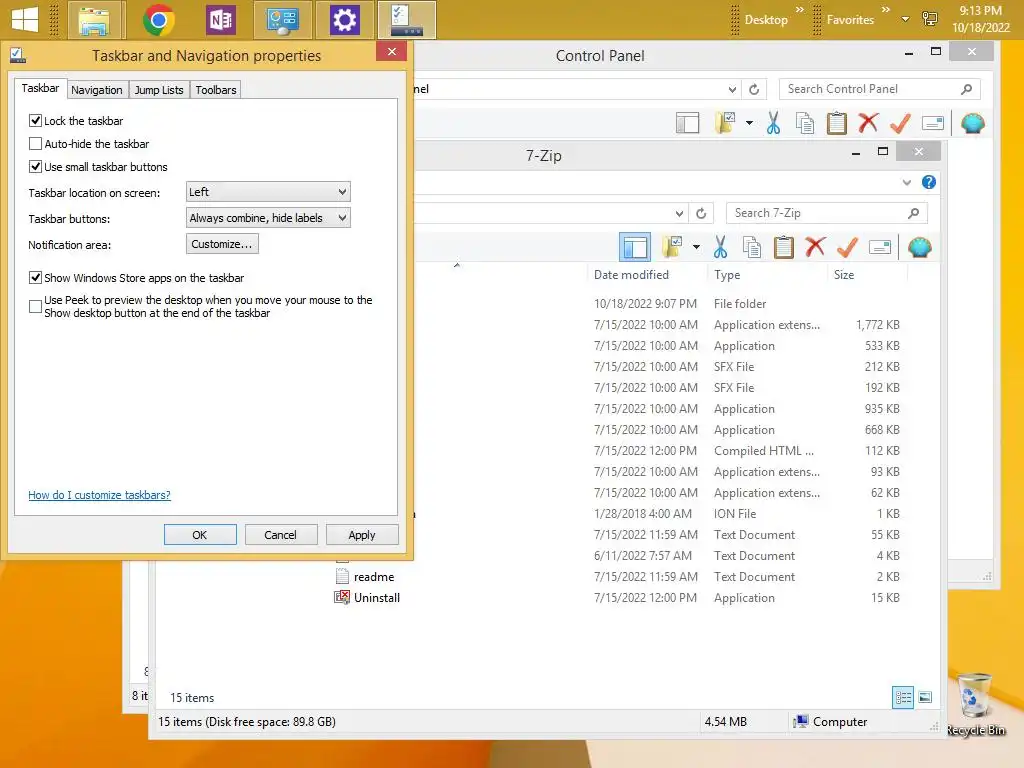The image size is (1024, 768).
Task: Click the shell globe icon in Control Panel toolbar
Action: [x=972, y=123]
